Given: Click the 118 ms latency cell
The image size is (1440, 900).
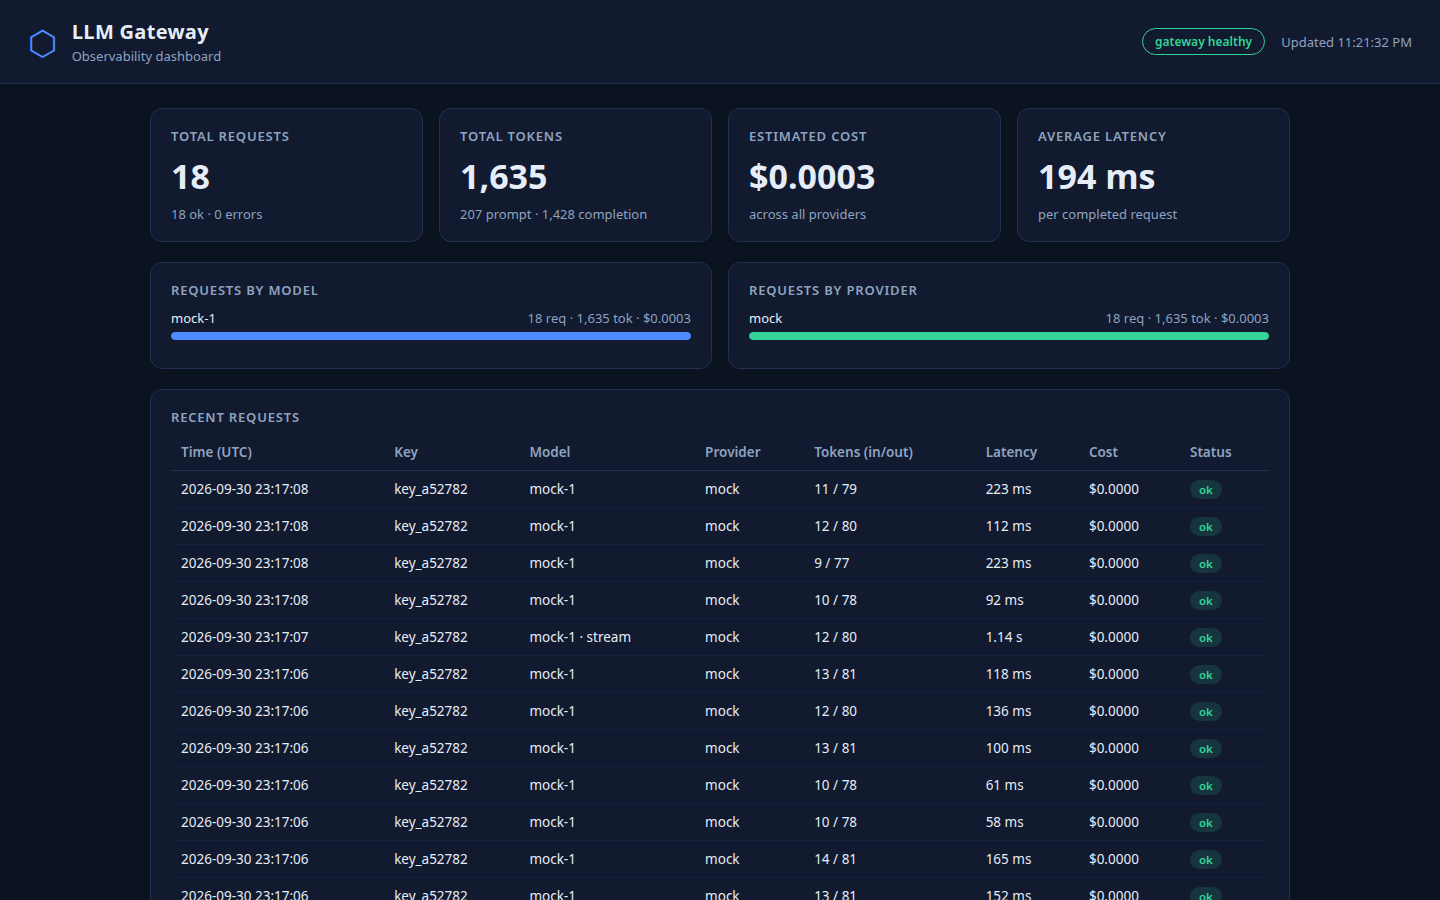Looking at the screenshot, I should point(1008,674).
